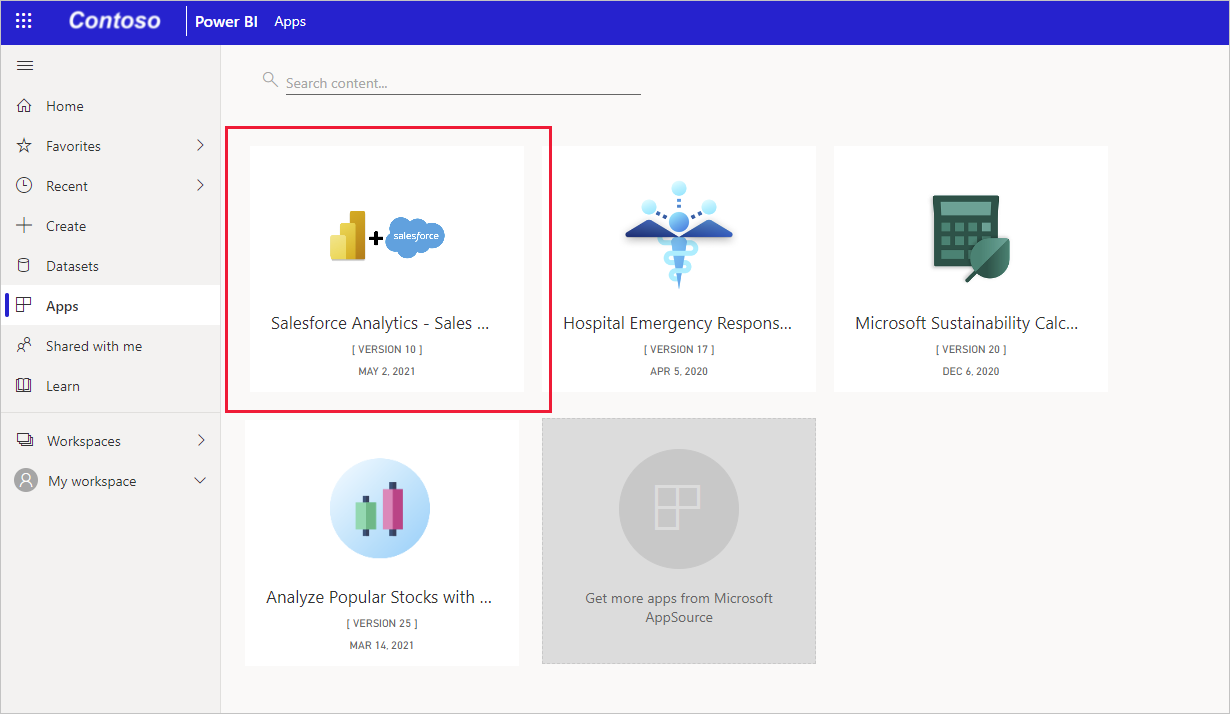Screen dimensions: 1230x714
Task: Click MAR 14, 2021 date text
Action: 382,645
